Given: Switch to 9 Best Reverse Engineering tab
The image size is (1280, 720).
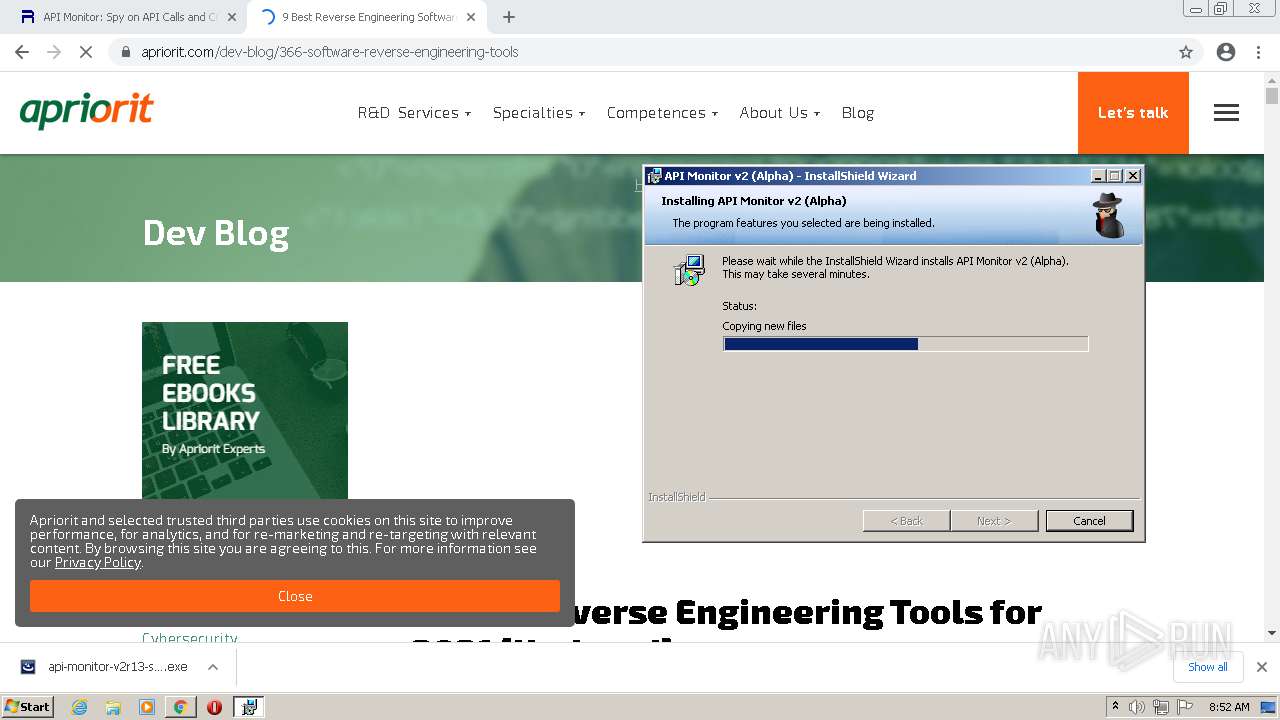Looking at the screenshot, I should pyautogui.click(x=366, y=17).
